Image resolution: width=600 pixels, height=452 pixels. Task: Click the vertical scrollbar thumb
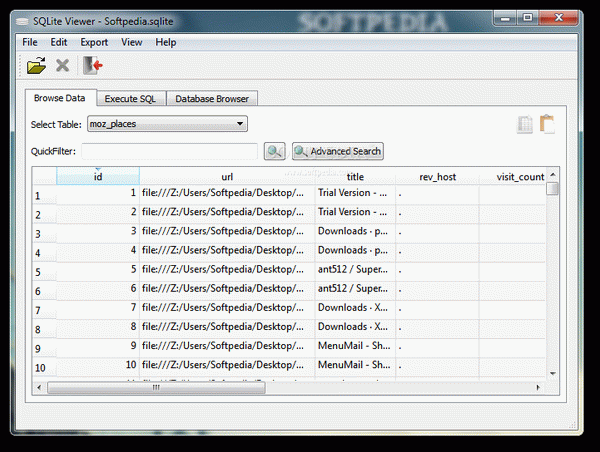pyautogui.click(x=553, y=188)
